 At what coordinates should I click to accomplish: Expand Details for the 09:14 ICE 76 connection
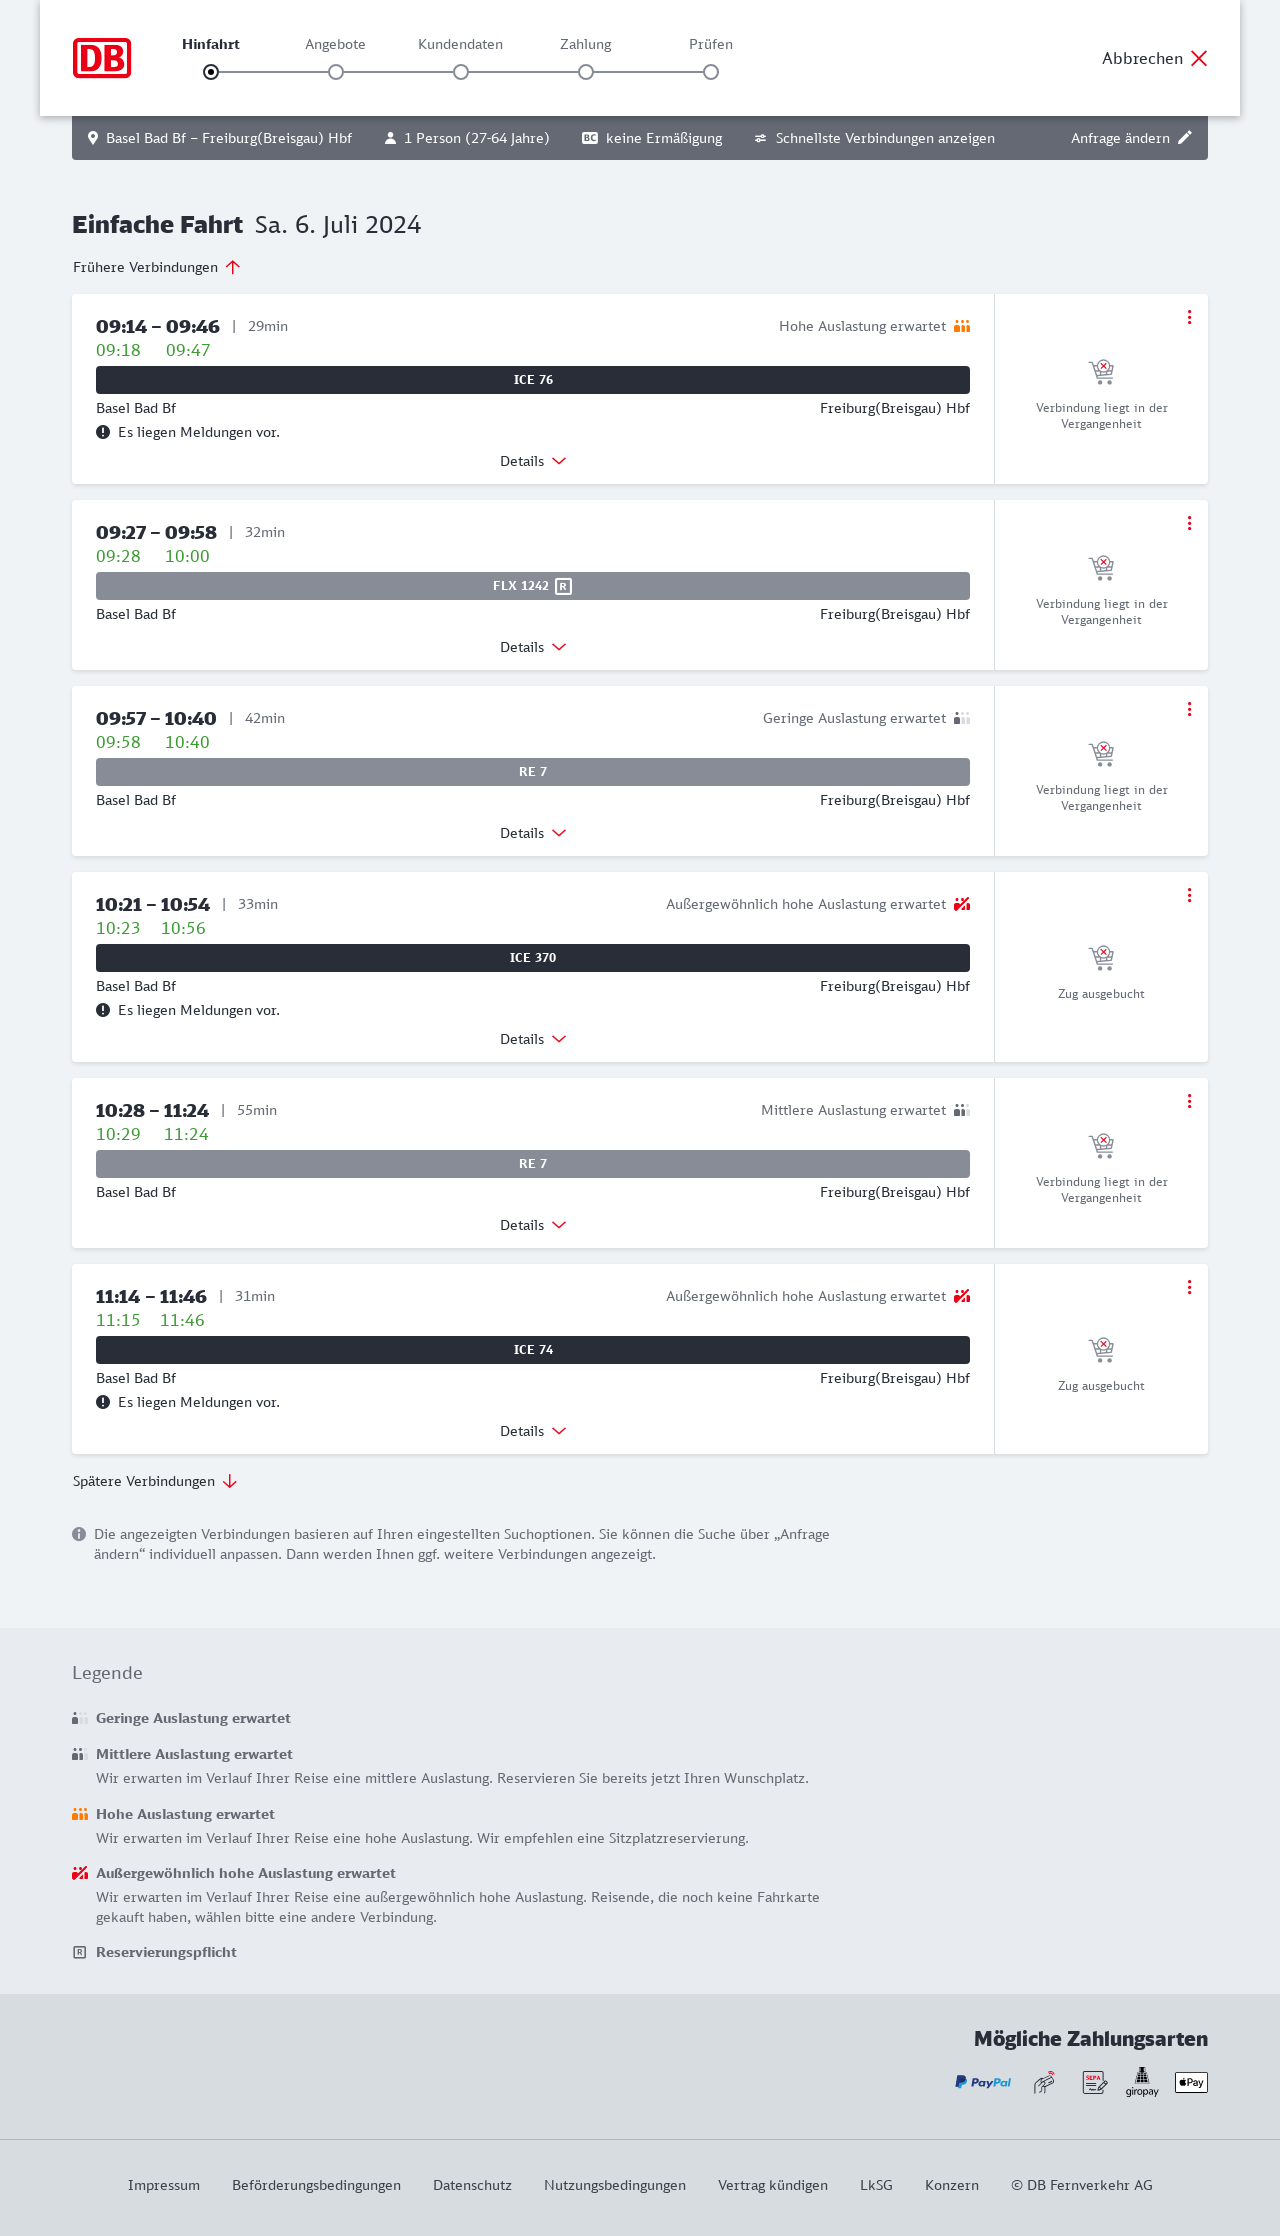click(533, 461)
